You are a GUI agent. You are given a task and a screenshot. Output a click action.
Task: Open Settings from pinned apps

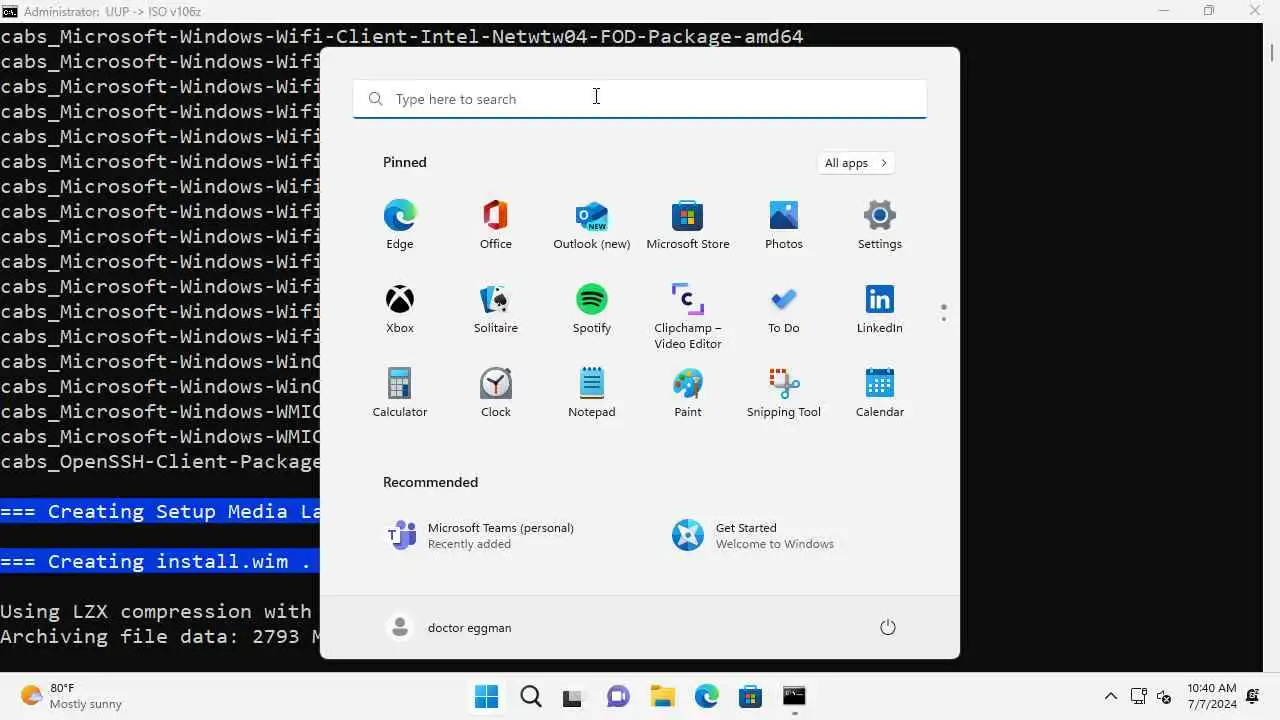(x=879, y=225)
